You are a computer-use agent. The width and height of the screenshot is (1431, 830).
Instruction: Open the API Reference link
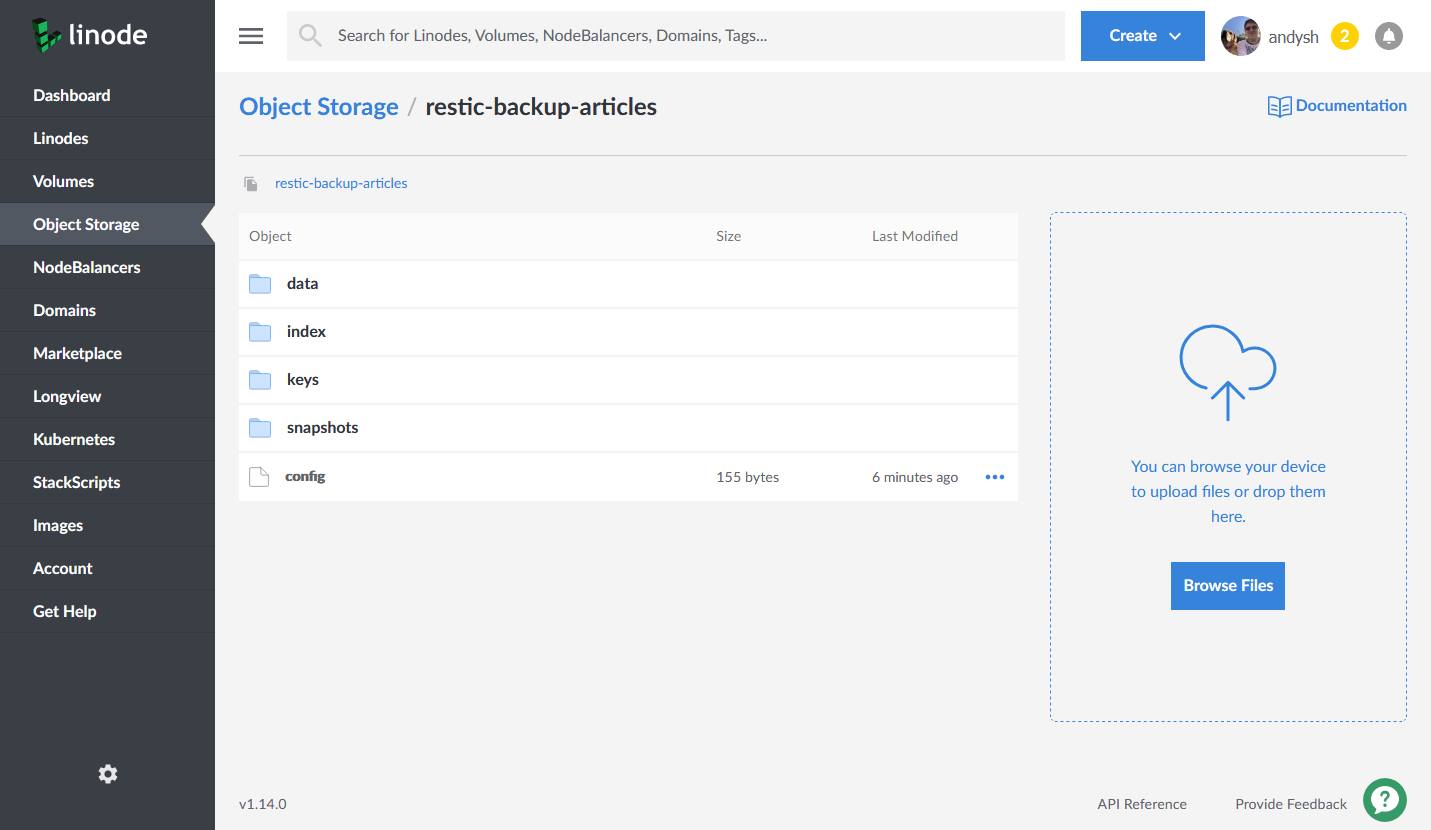click(1141, 803)
